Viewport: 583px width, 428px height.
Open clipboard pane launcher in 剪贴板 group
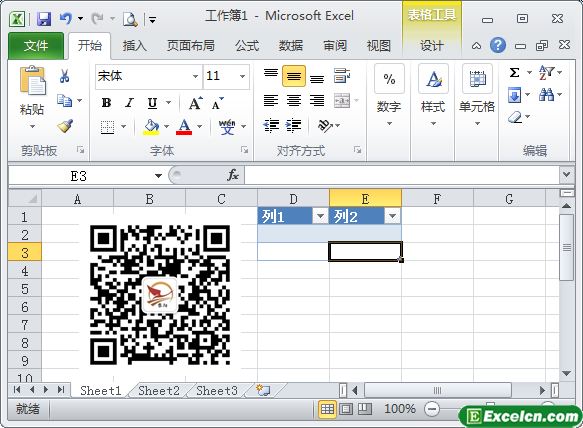[x=80, y=150]
